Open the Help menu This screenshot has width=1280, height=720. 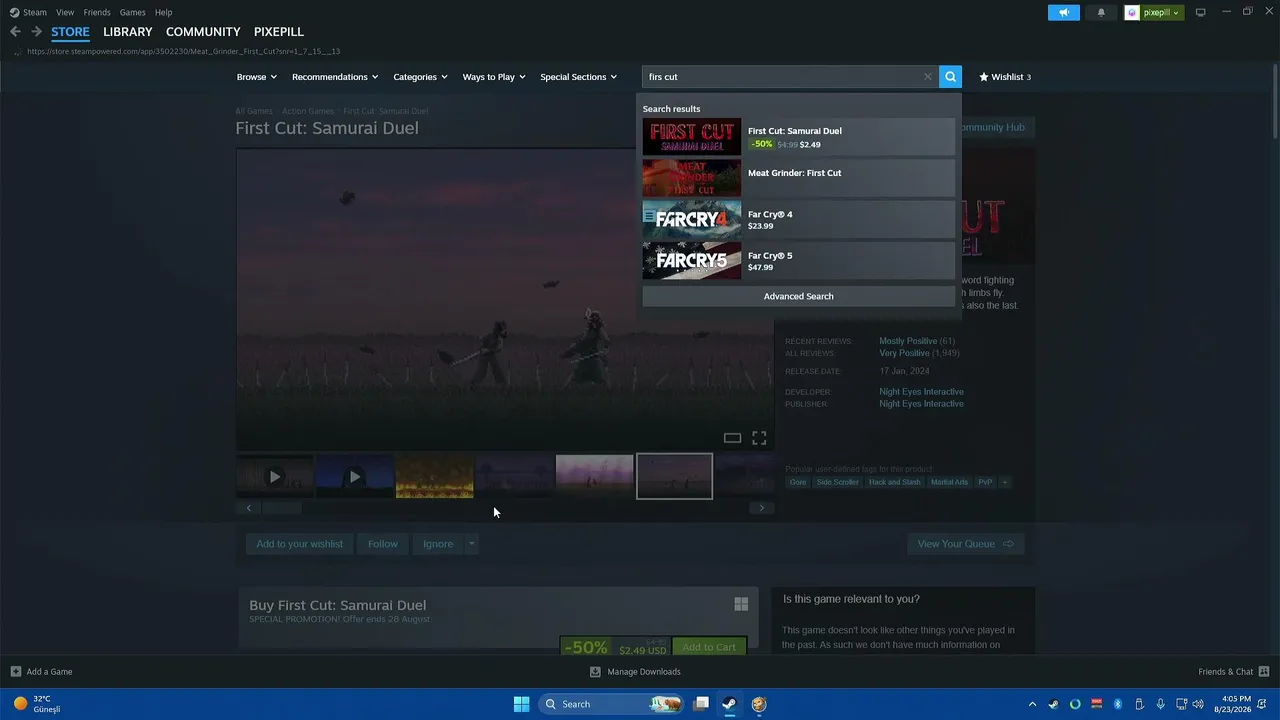(164, 12)
